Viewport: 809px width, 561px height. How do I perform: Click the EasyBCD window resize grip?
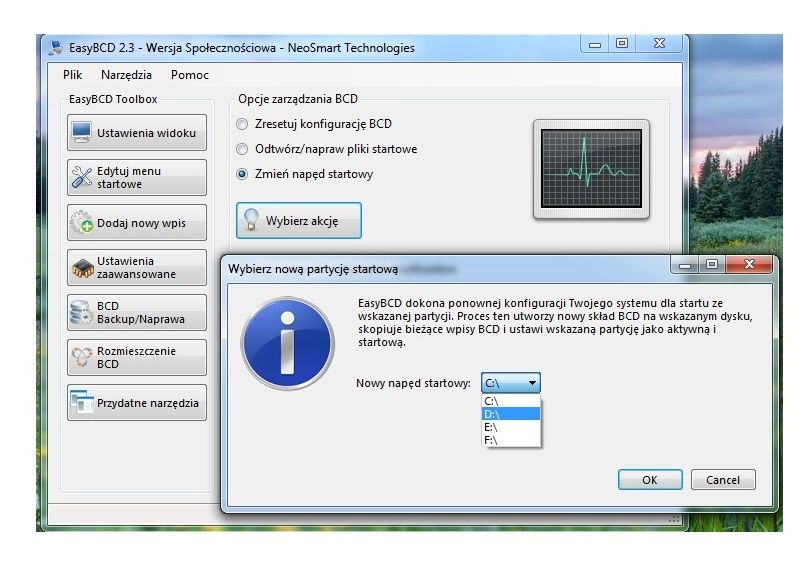tap(674, 519)
